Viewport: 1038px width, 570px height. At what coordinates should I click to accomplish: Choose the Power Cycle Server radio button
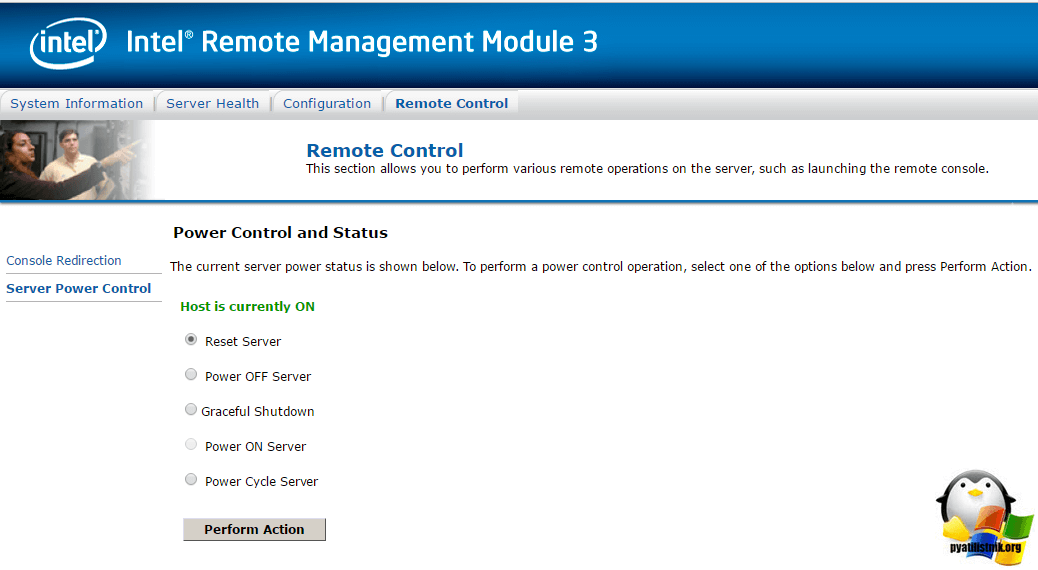tap(191, 480)
